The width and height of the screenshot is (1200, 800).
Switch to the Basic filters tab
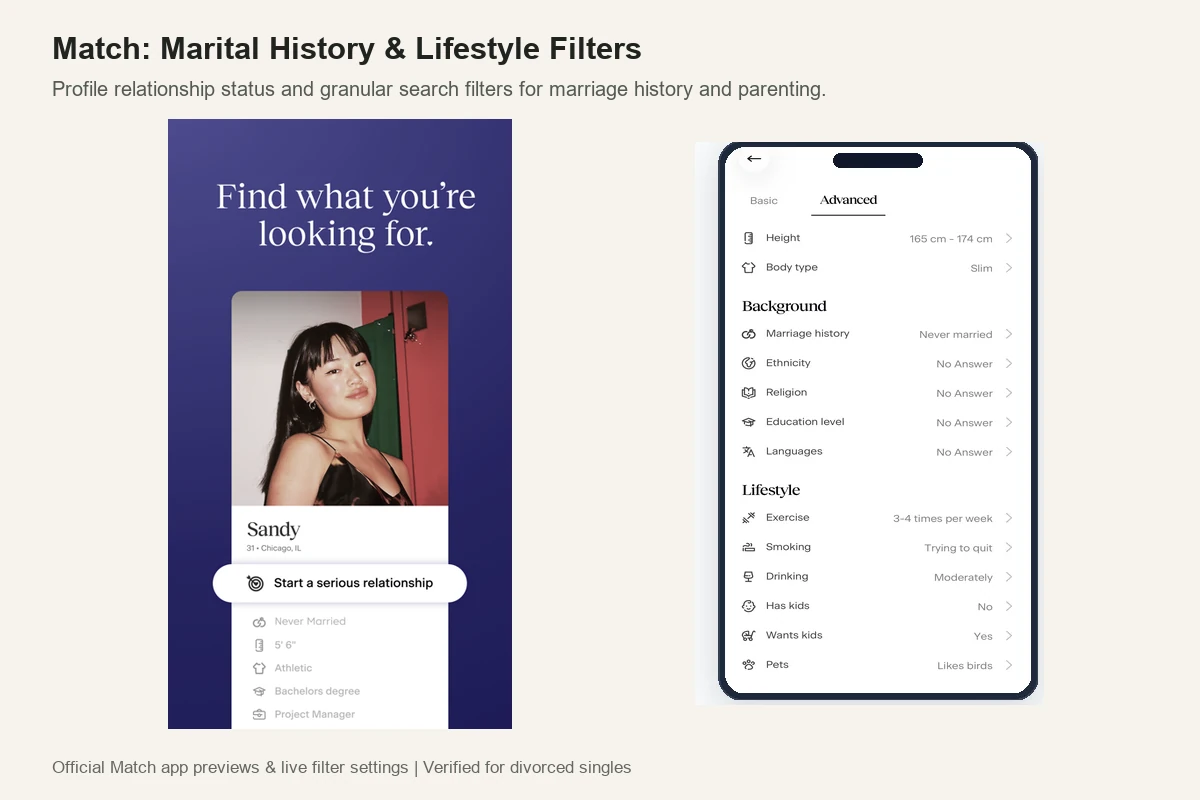pos(764,201)
